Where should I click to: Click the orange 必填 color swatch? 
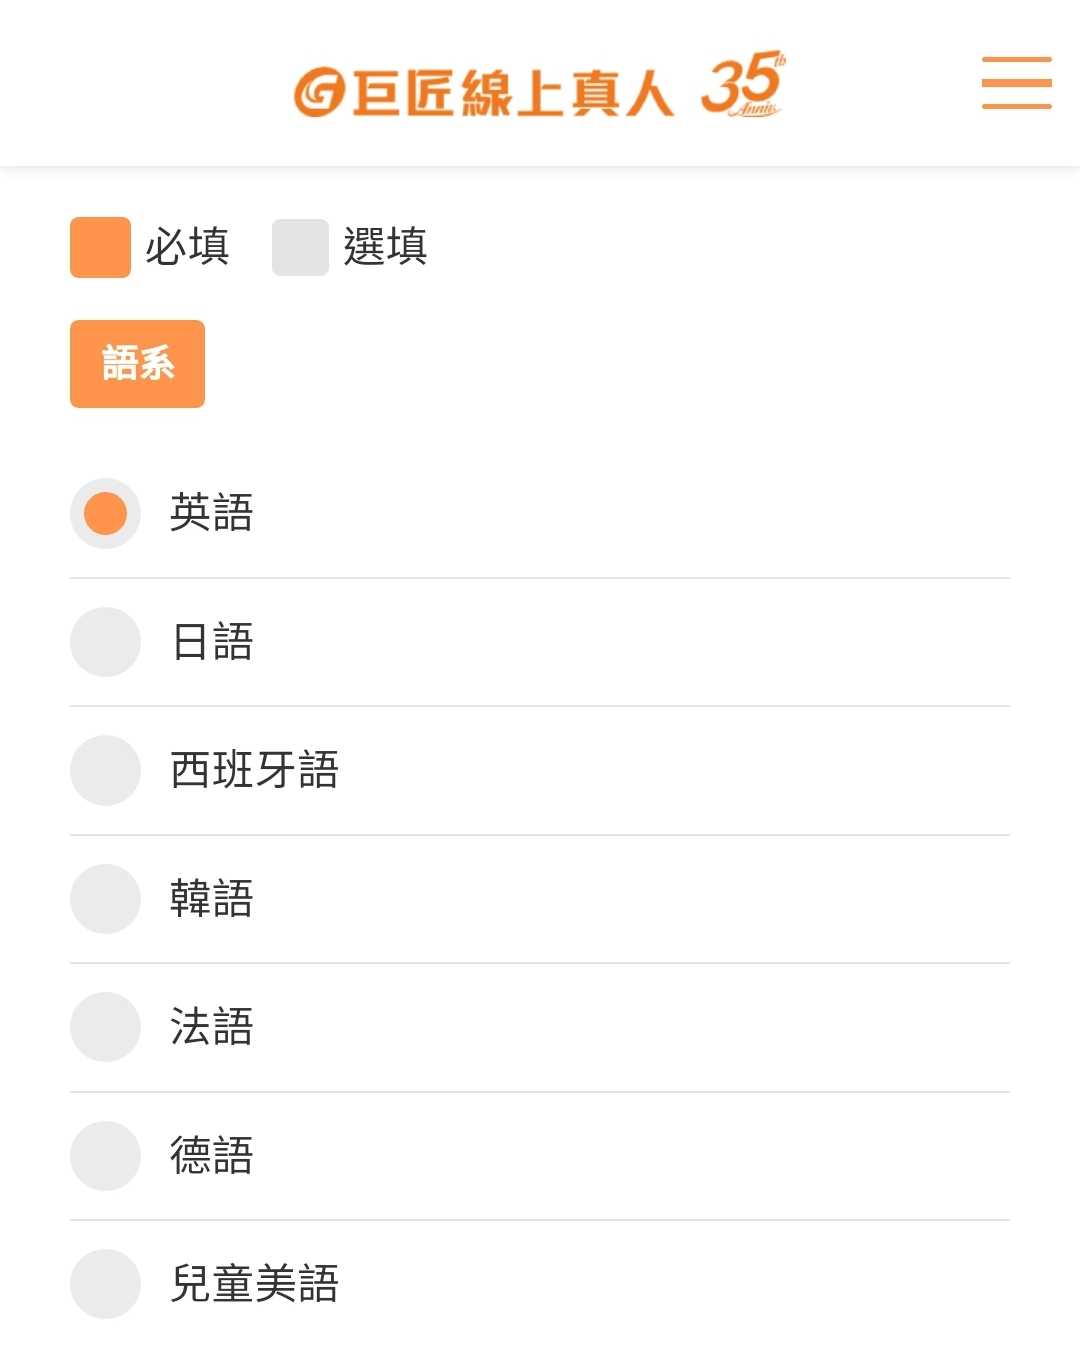[x=100, y=247]
